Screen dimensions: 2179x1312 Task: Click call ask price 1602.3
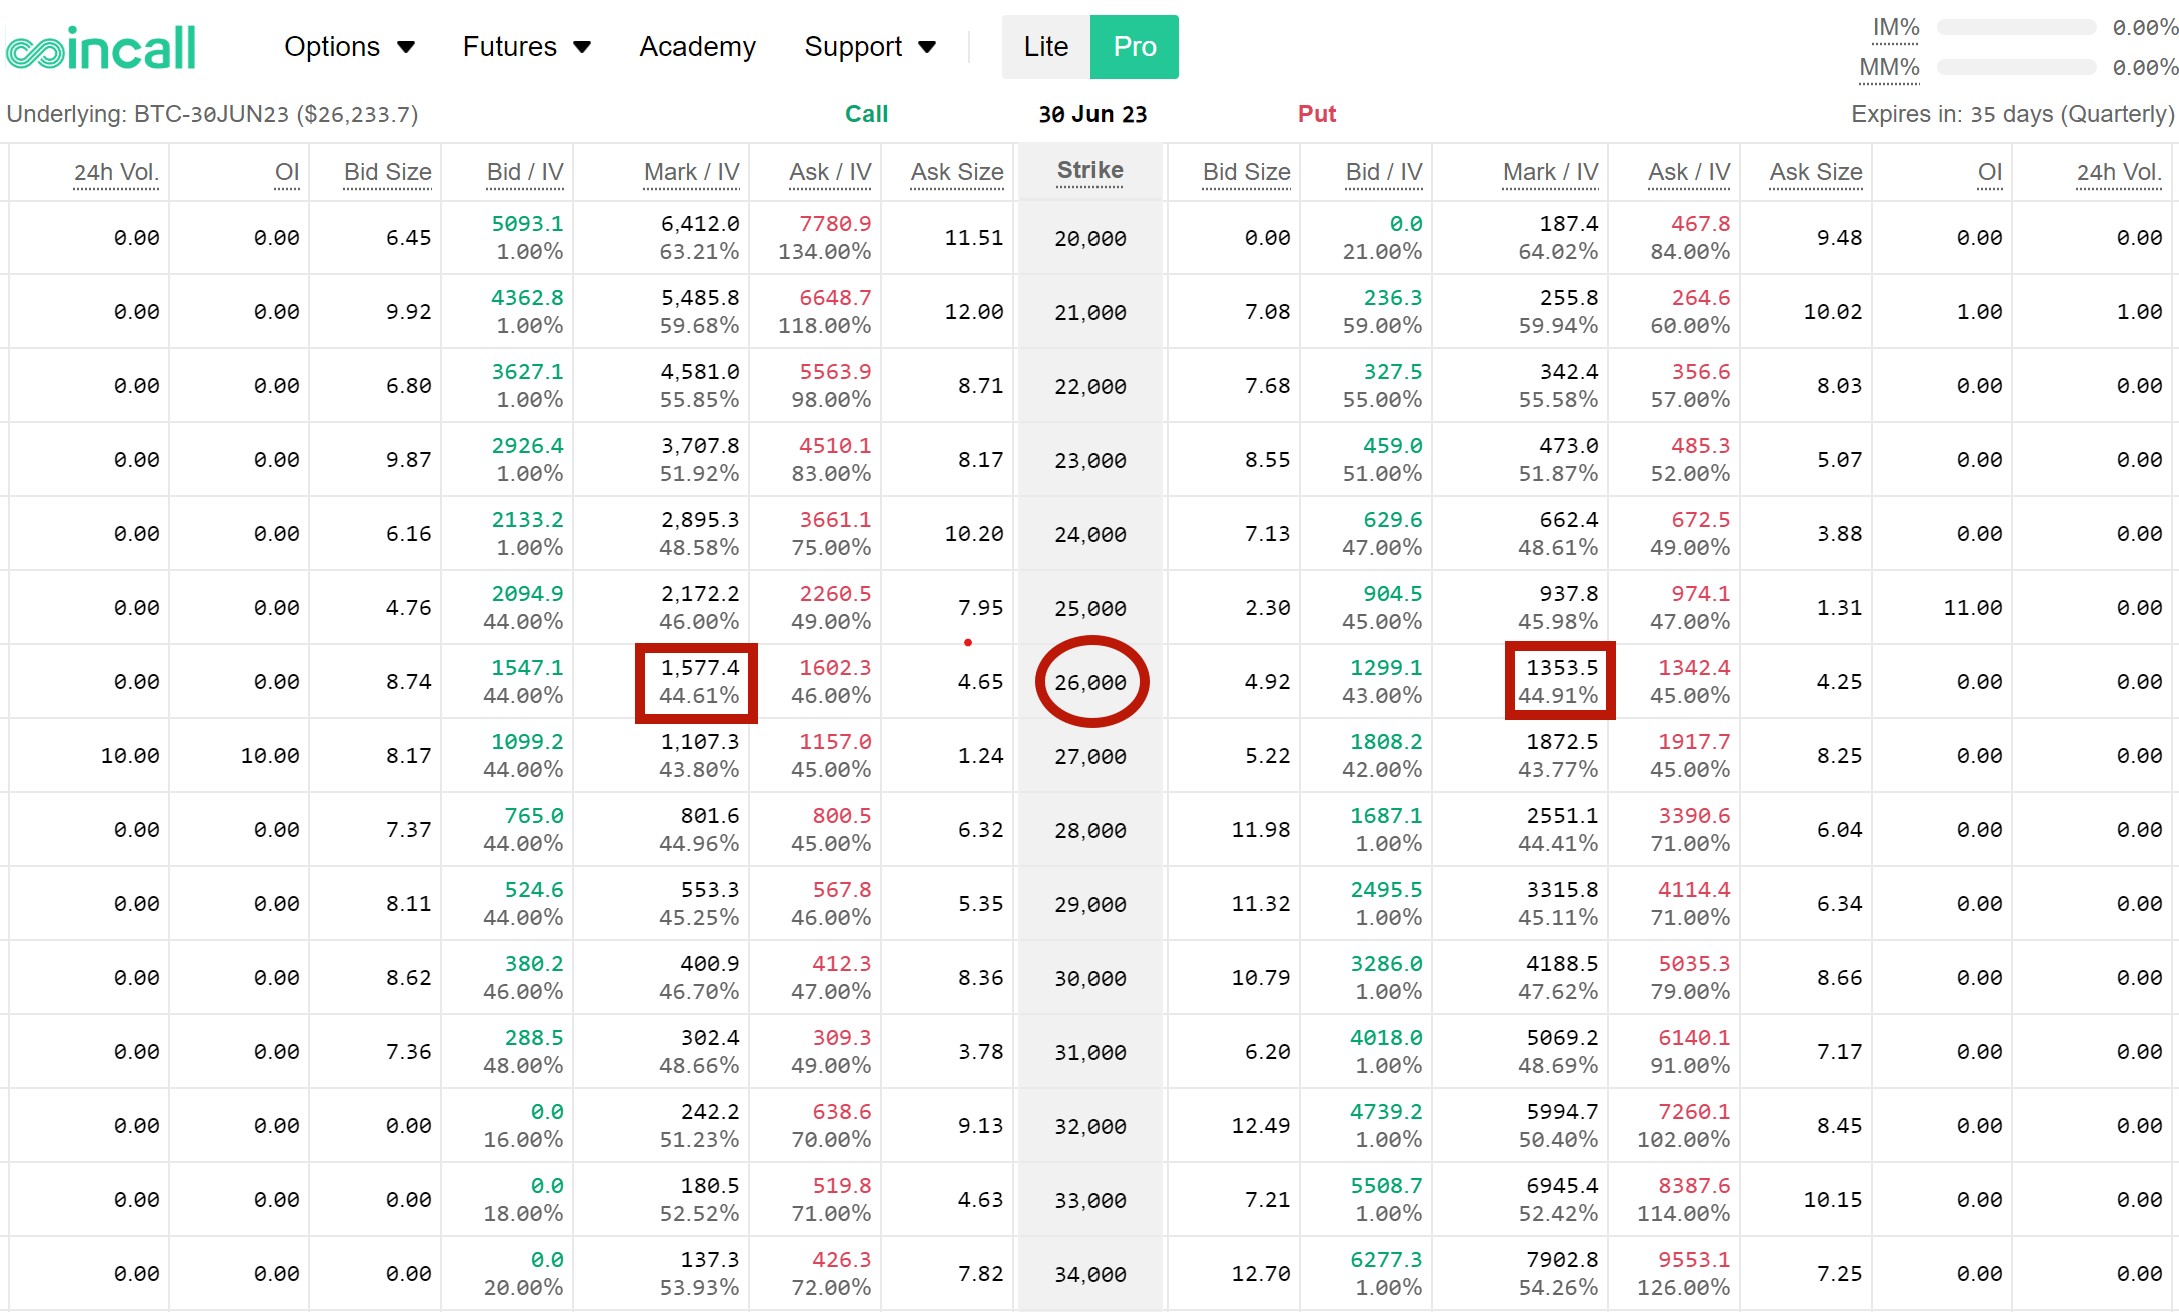point(834,668)
